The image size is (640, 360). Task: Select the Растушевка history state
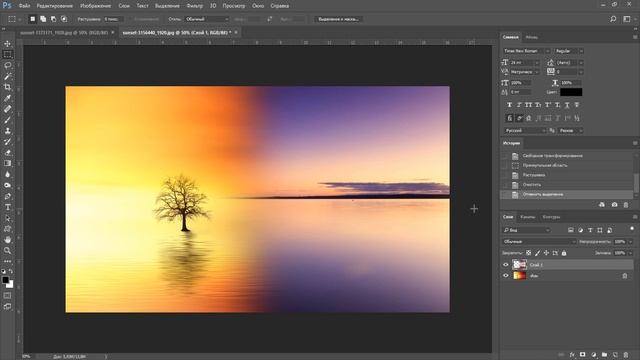coord(534,175)
